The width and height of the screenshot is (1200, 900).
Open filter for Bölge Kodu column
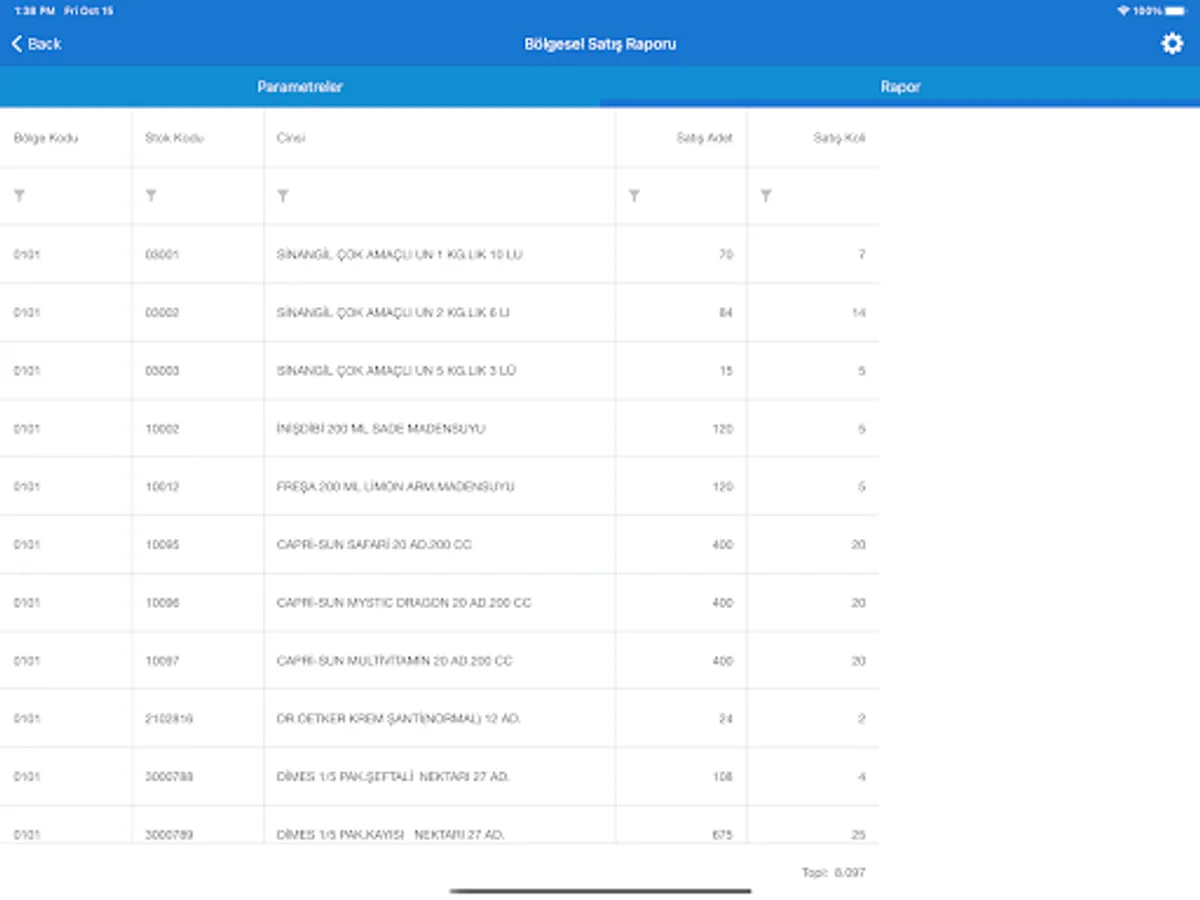pos(20,196)
